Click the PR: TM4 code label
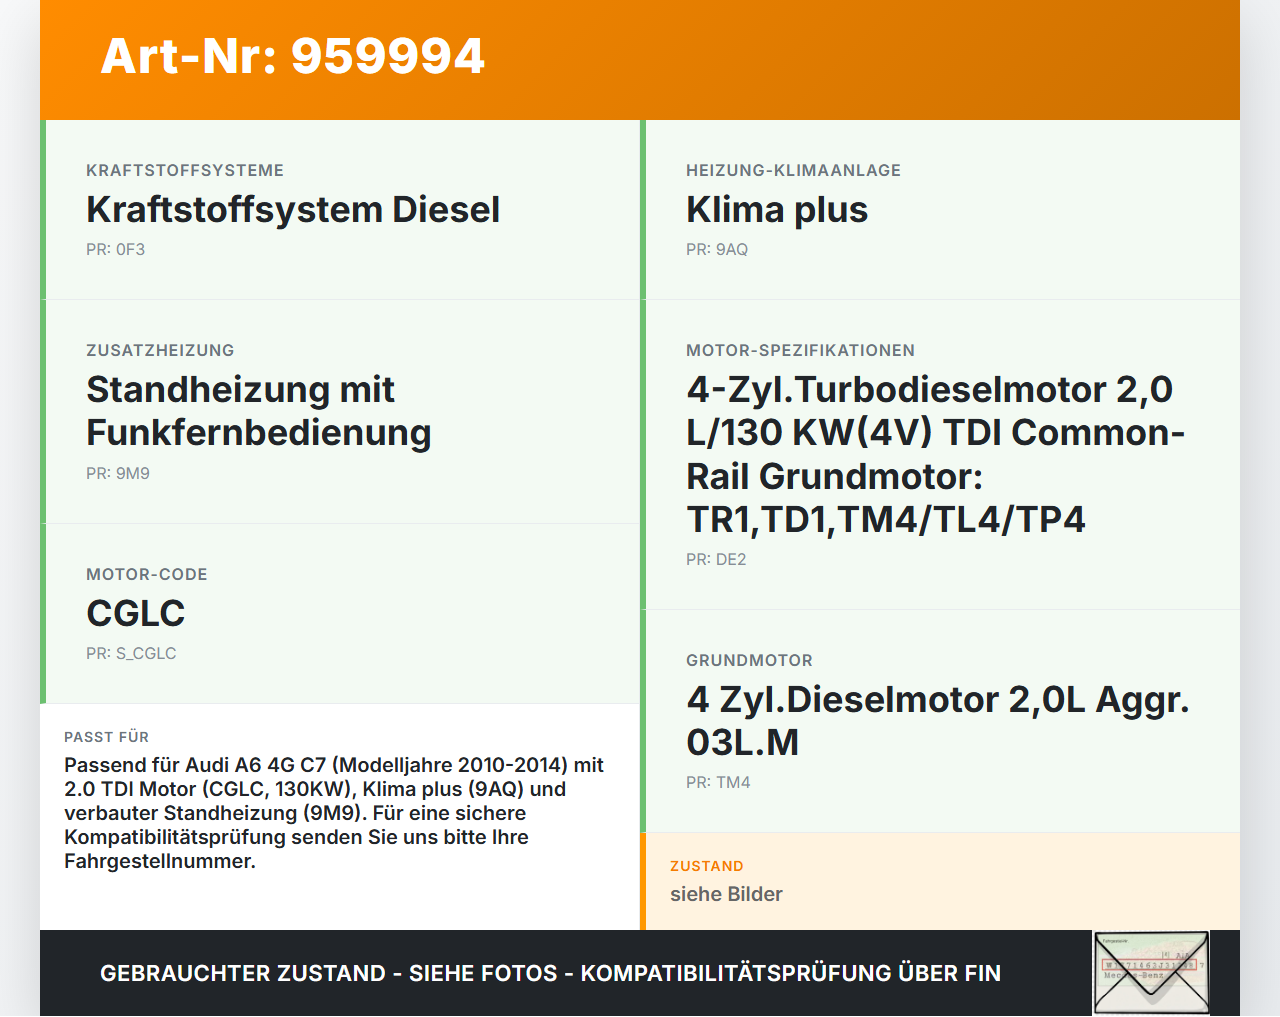The width and height of the screenshot is (1280, 1017). pos(718,782)
